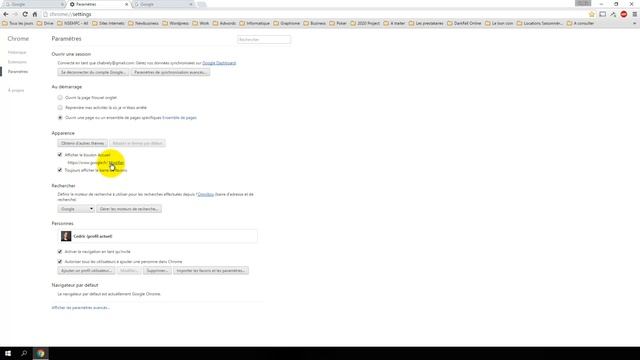Toggle 'Afficher le bouton Accueil' checkbox
Screen dimensions: 640x360
coord(60,155)
